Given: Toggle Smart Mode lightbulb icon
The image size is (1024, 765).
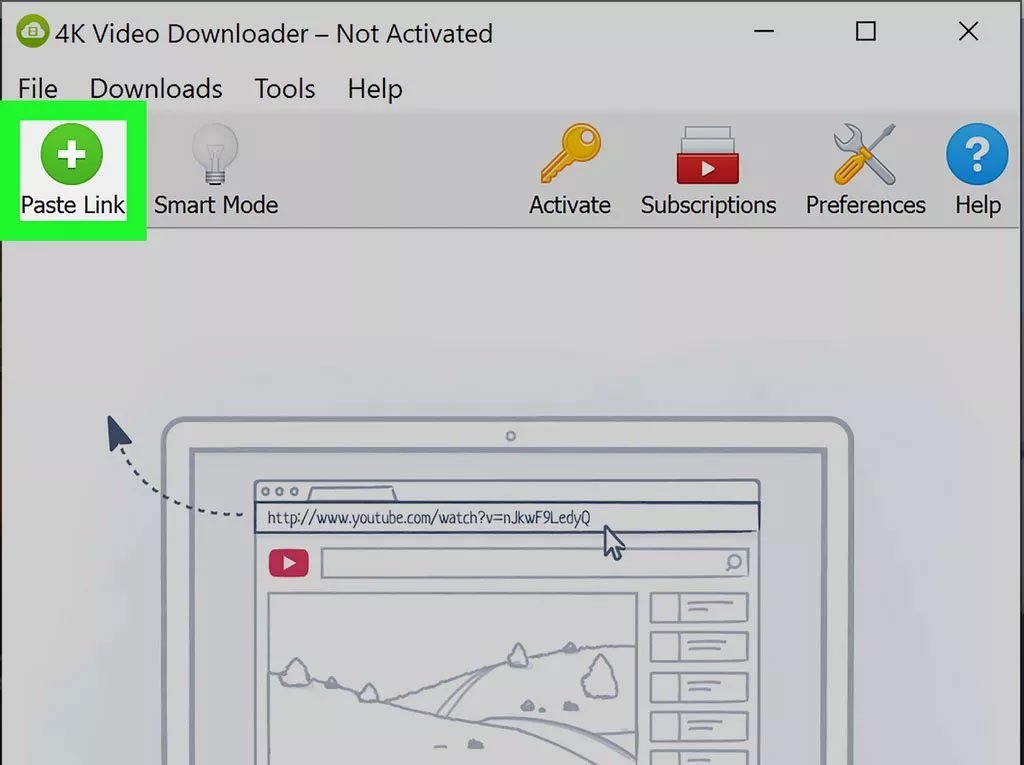Looking at the screenshot, I should pyautogui.click(x=215, y=154).
